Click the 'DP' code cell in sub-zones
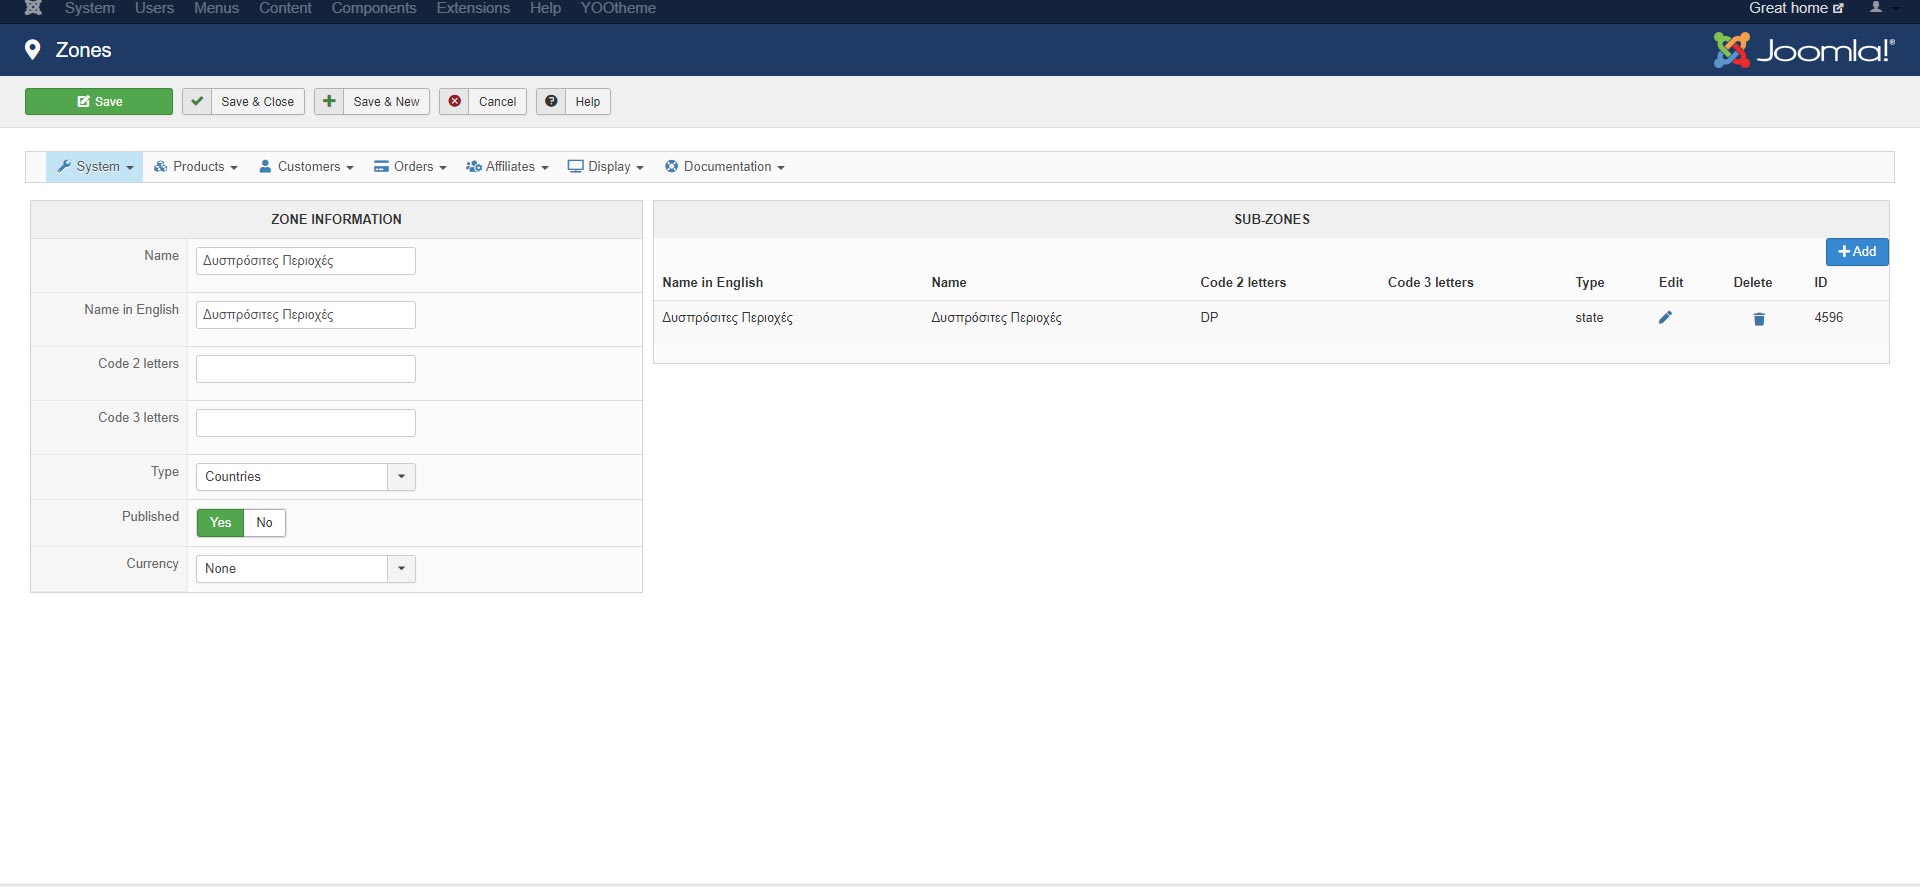1920x887 pixels. [1209, 318]
